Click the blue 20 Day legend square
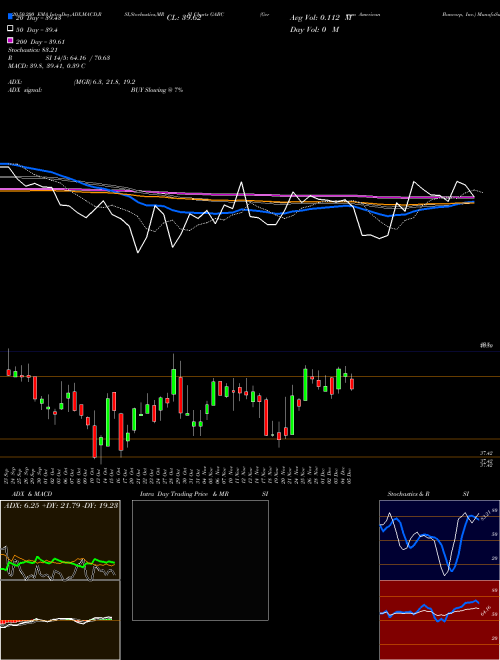Image resolution: width=500 pixels, height=660 pixels. coord(11,17)
